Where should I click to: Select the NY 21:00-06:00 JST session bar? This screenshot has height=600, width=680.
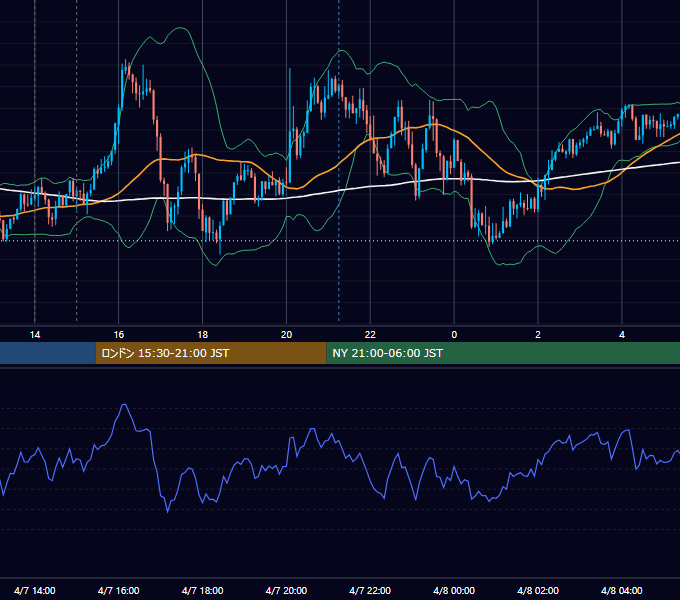[x=503, y=353]
